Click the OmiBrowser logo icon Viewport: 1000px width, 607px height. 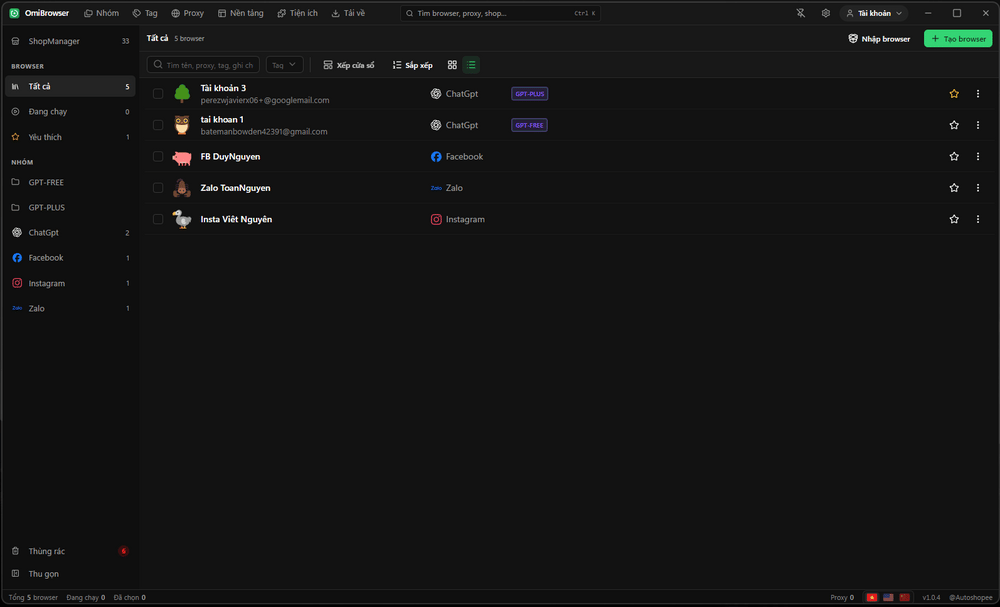pyautogui.click(x=14, y=13)
